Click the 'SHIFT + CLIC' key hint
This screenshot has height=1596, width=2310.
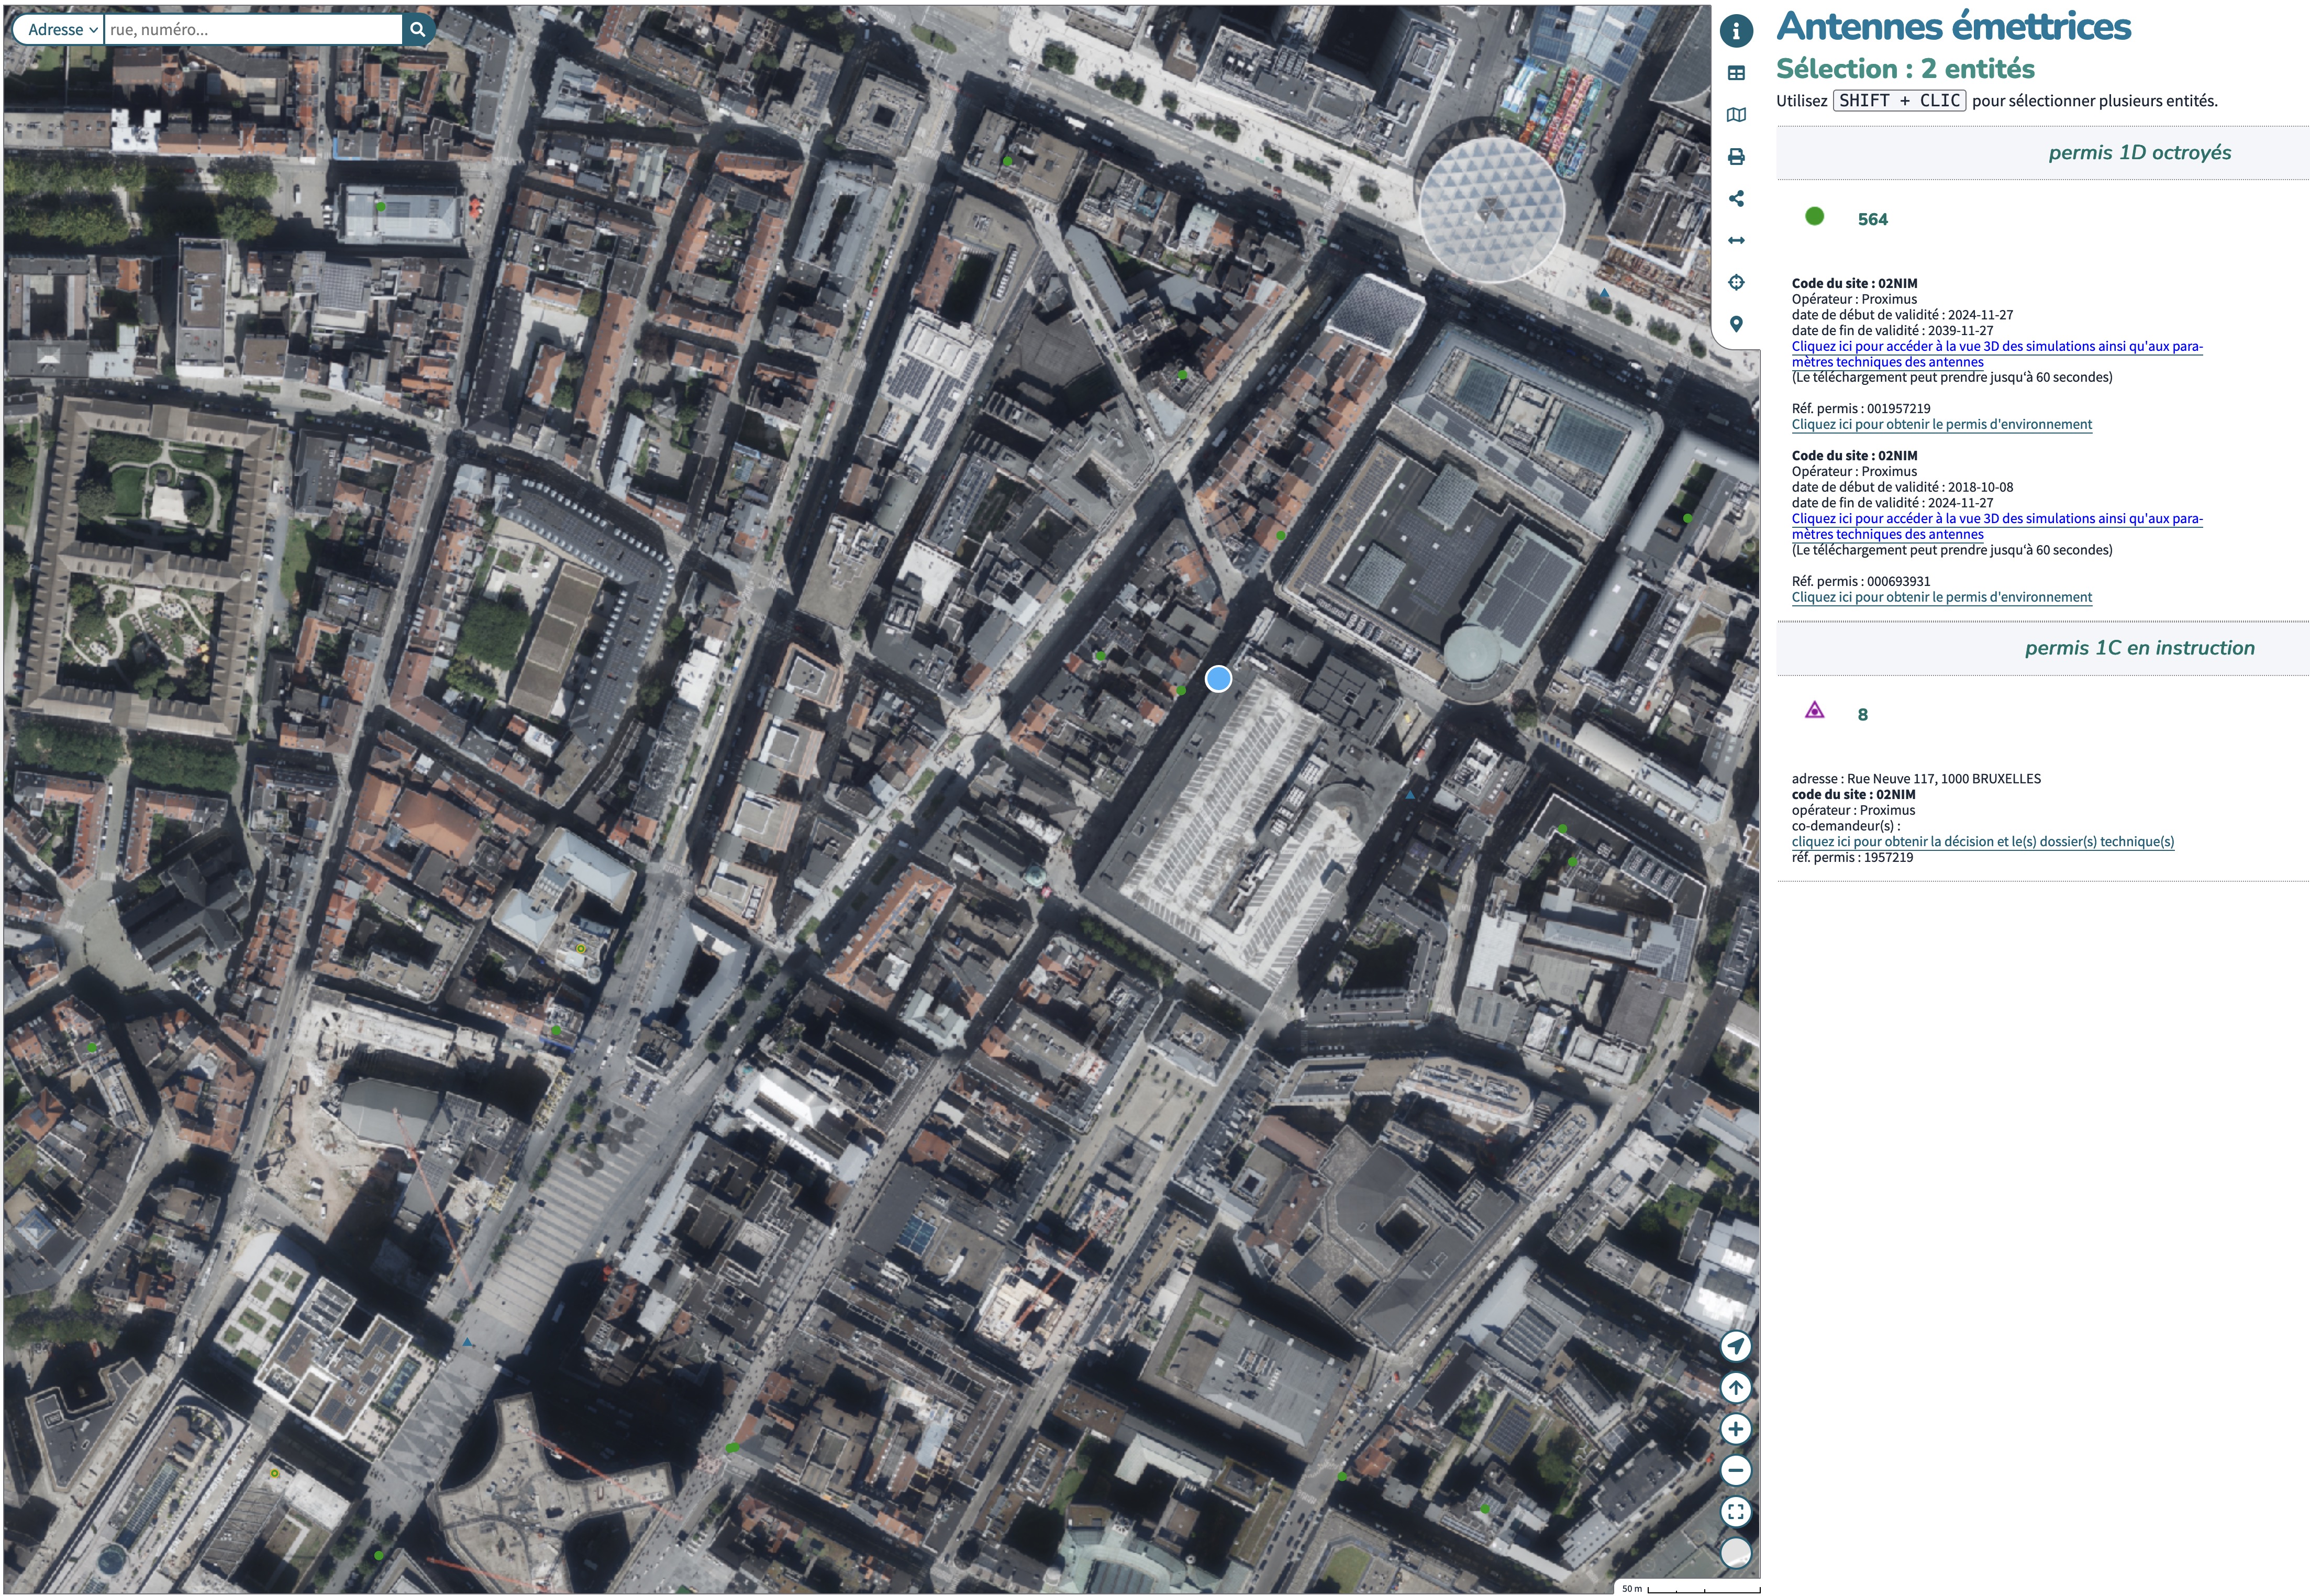(1899, 100)
